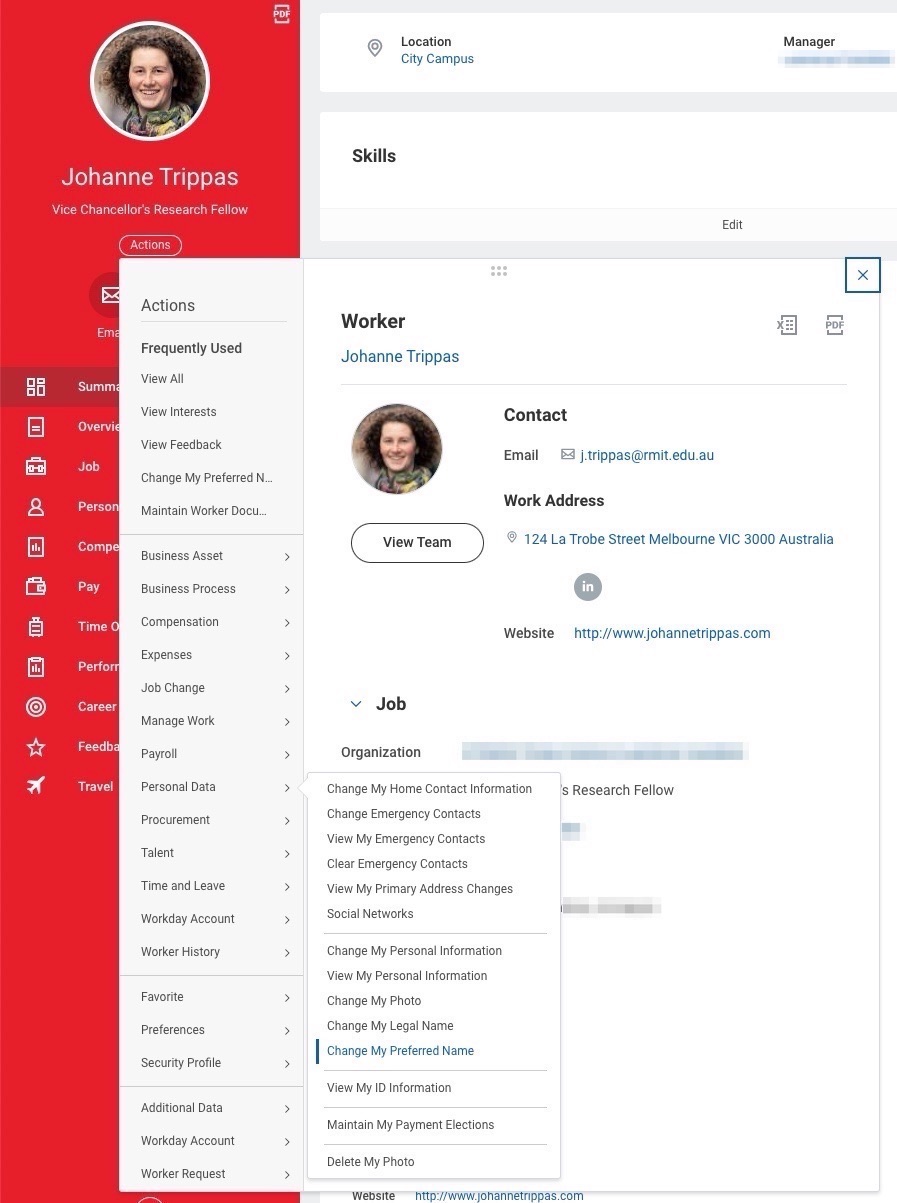Choose Change My Legal Name
The image size is (897, 1203).
click(x=390, y=1026)
